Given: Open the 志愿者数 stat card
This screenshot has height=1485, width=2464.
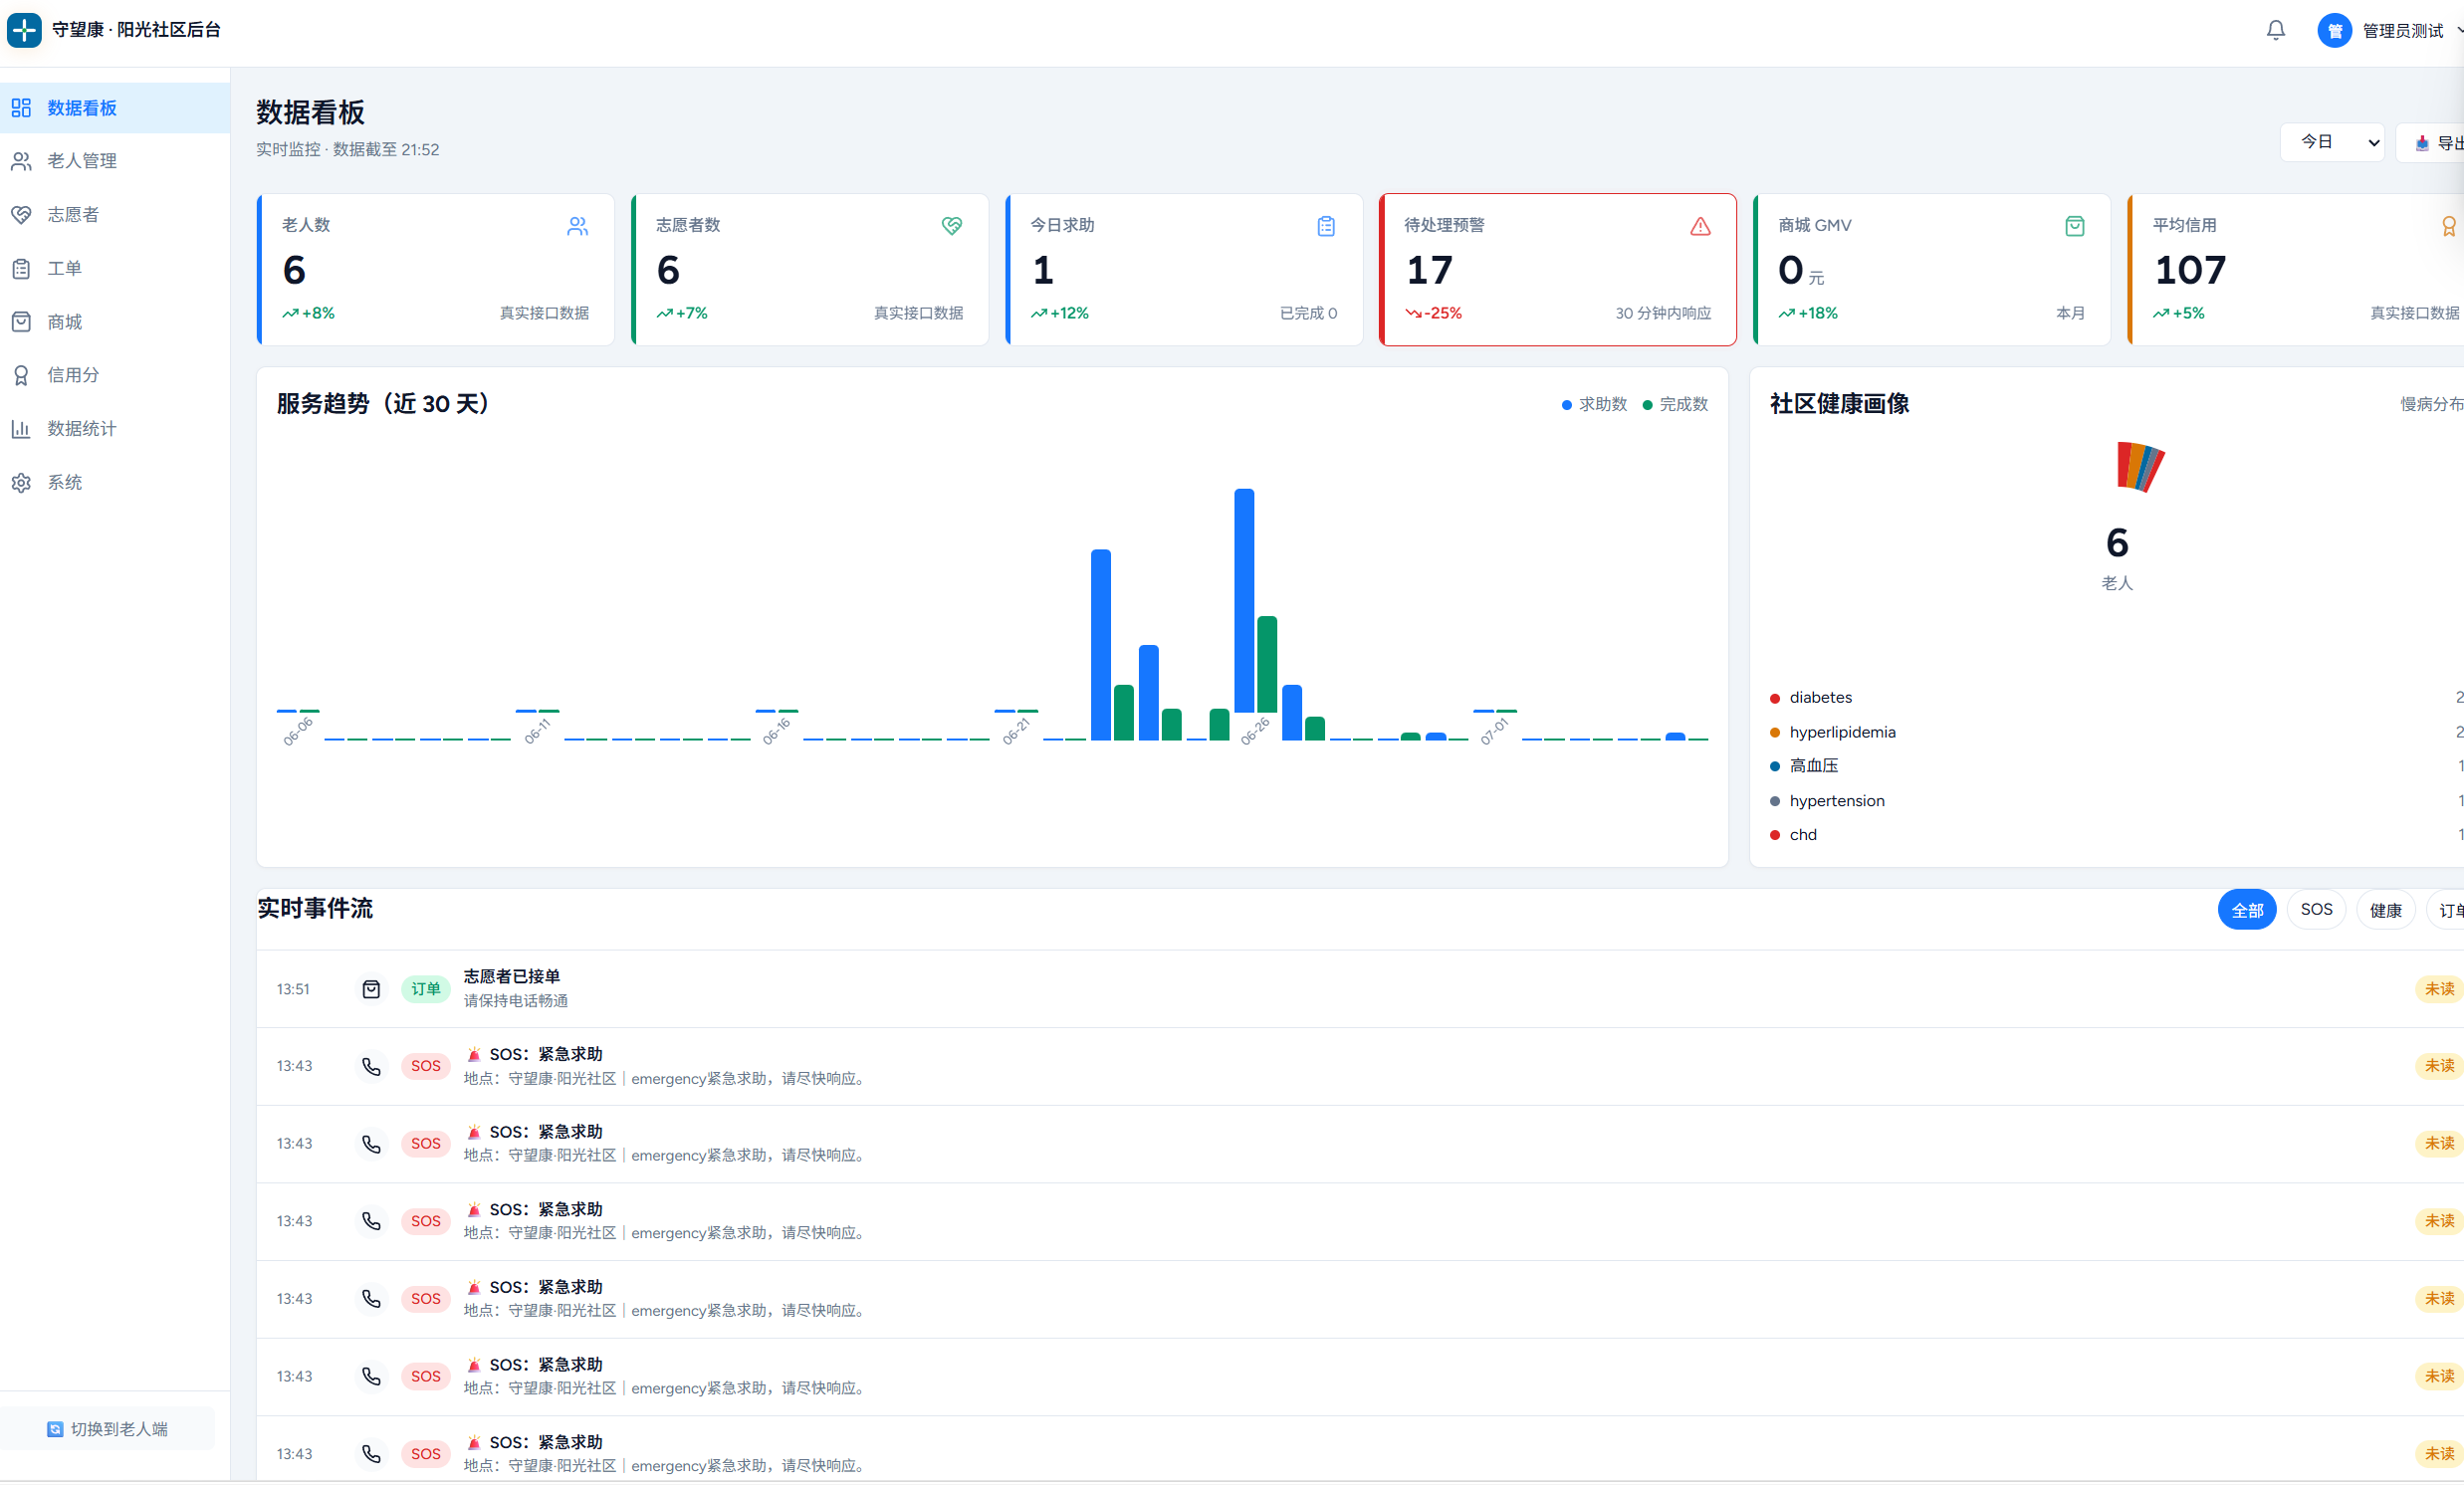Looking at the screenshot, I should tap(809, 270).
